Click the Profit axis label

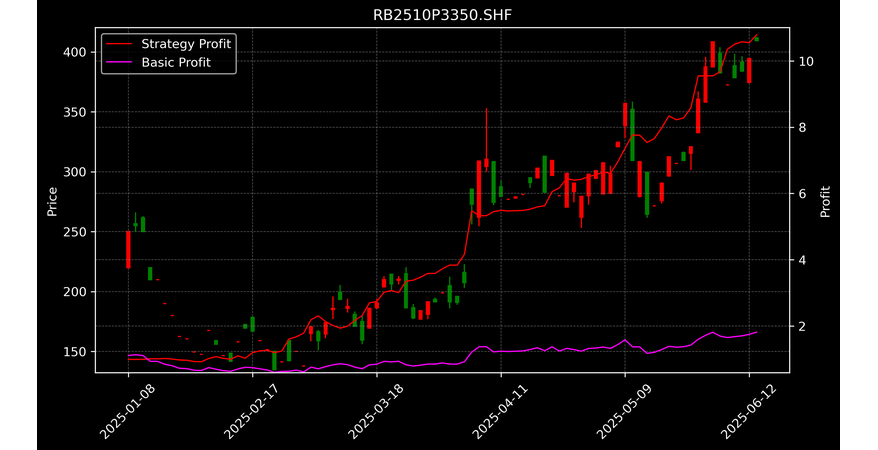point(825,201)
